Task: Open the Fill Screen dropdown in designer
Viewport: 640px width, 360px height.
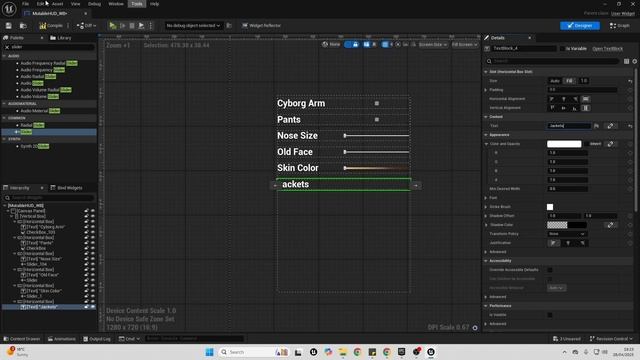Action: (464, 44)
